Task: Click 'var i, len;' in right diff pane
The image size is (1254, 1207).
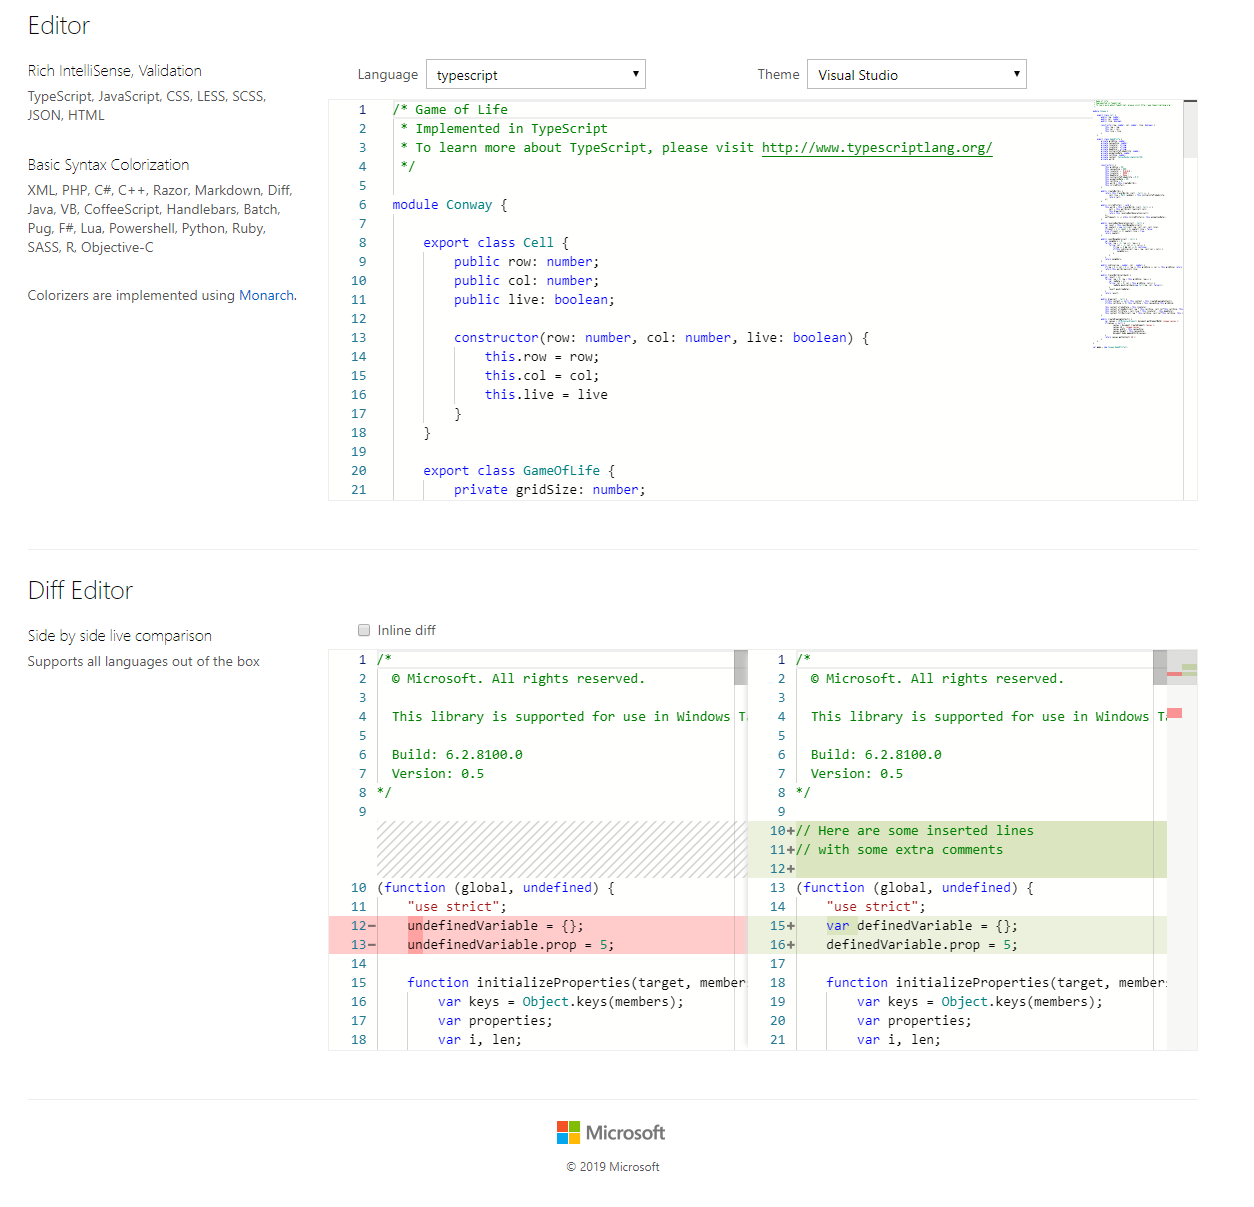Action: pos(899,1040)
